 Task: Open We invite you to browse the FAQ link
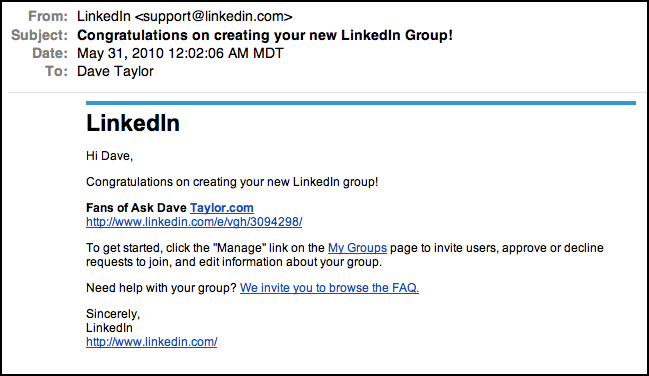pos(329,288)
